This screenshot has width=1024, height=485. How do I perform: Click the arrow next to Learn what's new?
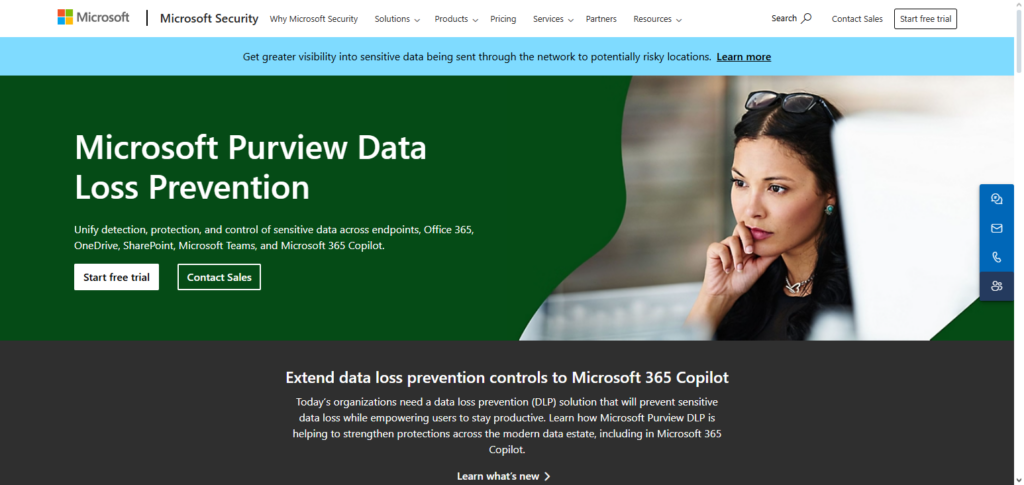[x=547, y=477]
